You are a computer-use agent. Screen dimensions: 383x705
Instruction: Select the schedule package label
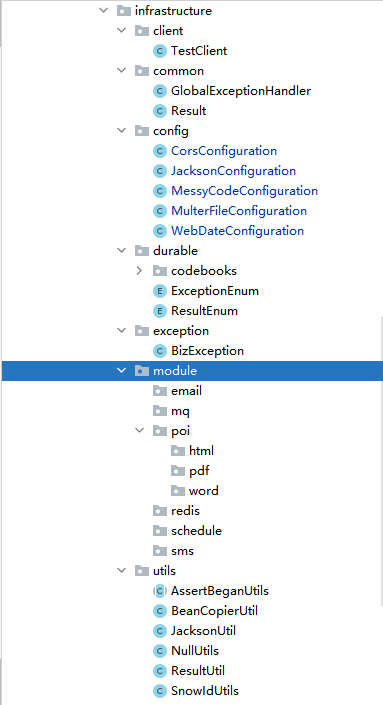pos(196,531)
